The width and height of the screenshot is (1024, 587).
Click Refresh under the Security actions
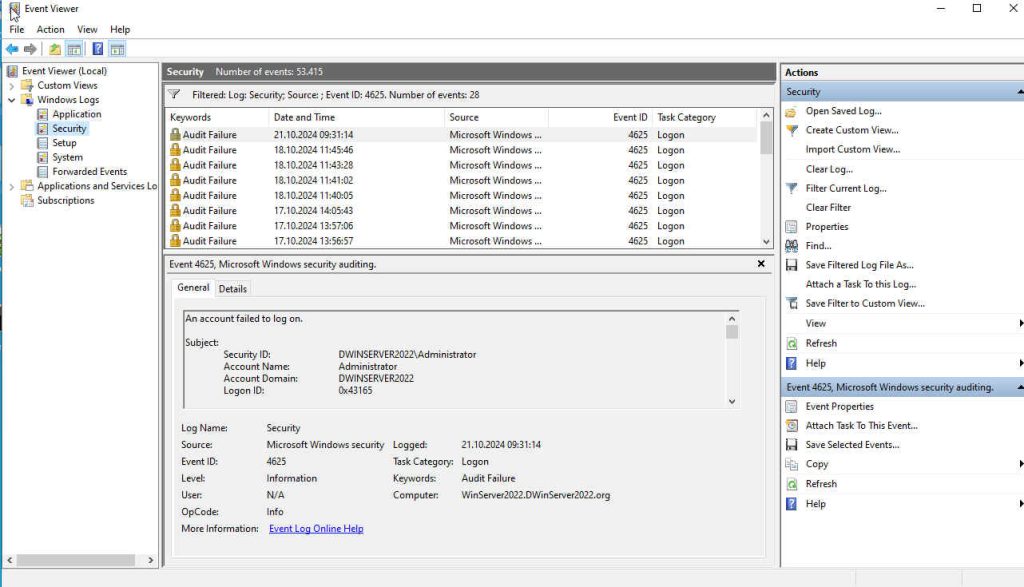822,342
